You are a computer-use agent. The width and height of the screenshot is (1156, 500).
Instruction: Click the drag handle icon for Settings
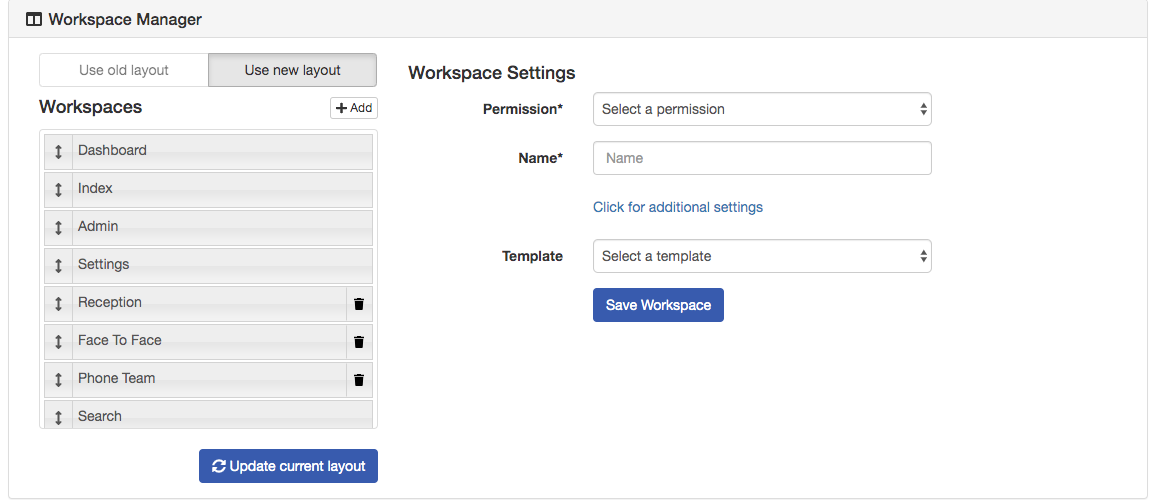click(x=58, y=265)
